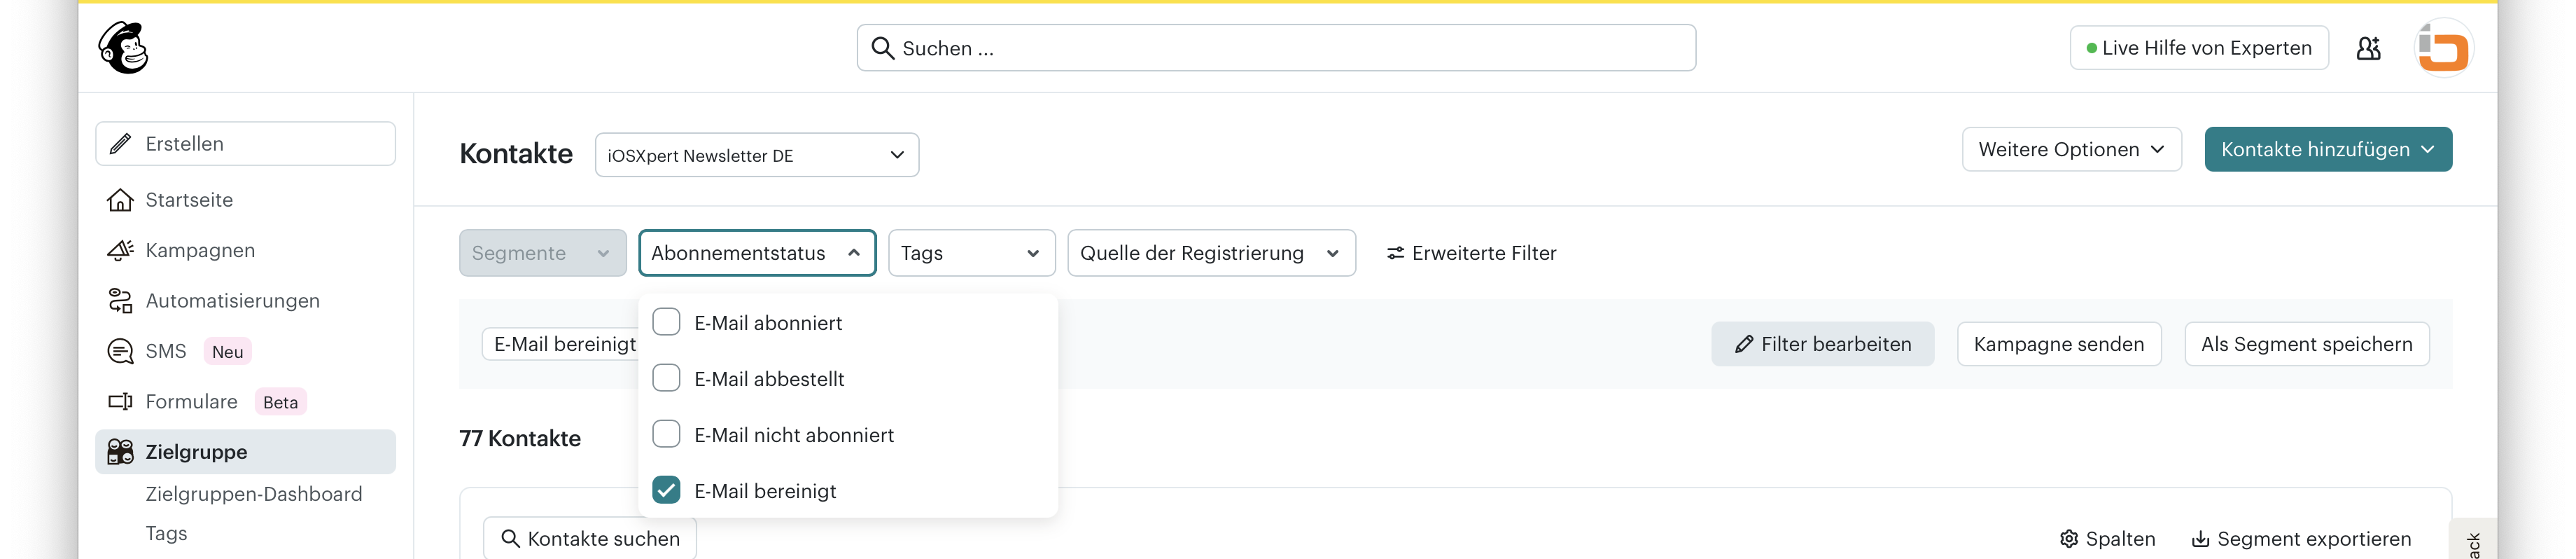
Task: Click the Neu badge beside SMS
Action: (x=227, y=352)
